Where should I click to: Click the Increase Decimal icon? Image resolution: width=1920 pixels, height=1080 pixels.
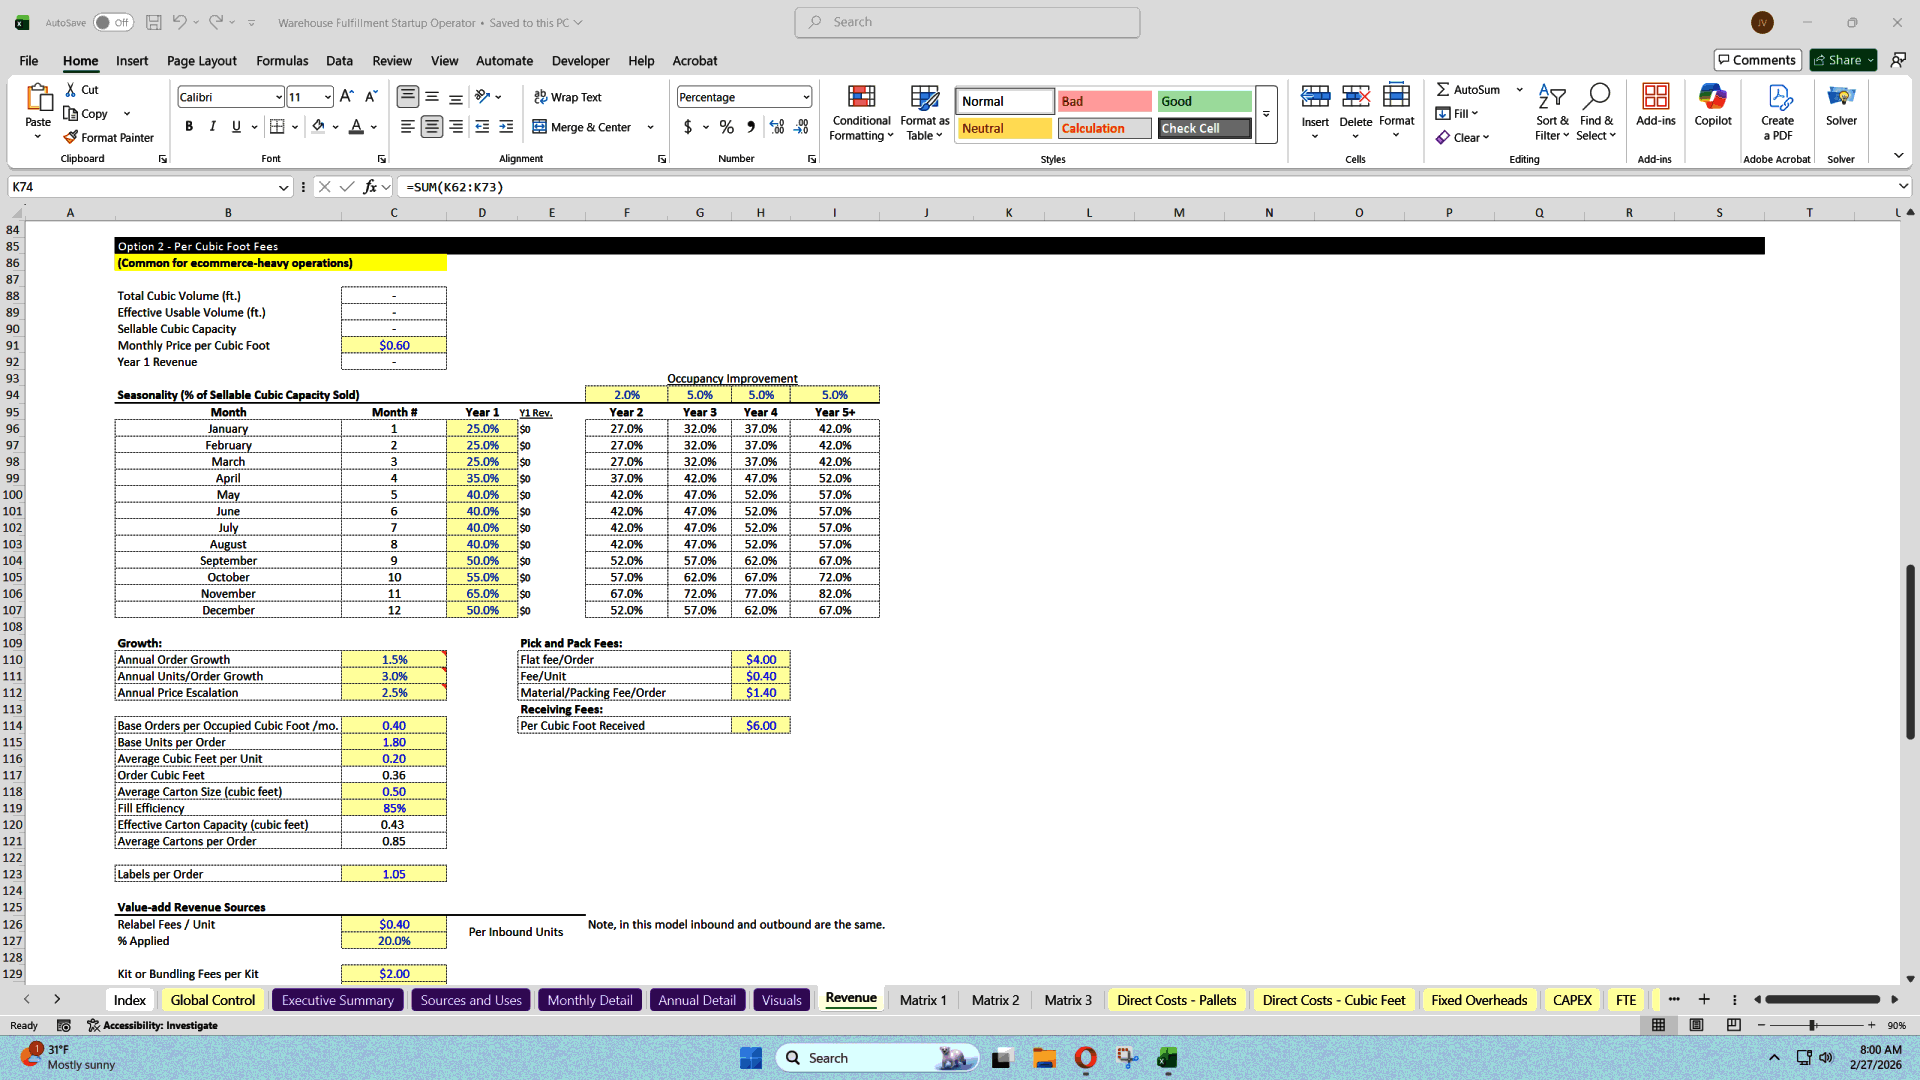(776, 127)
